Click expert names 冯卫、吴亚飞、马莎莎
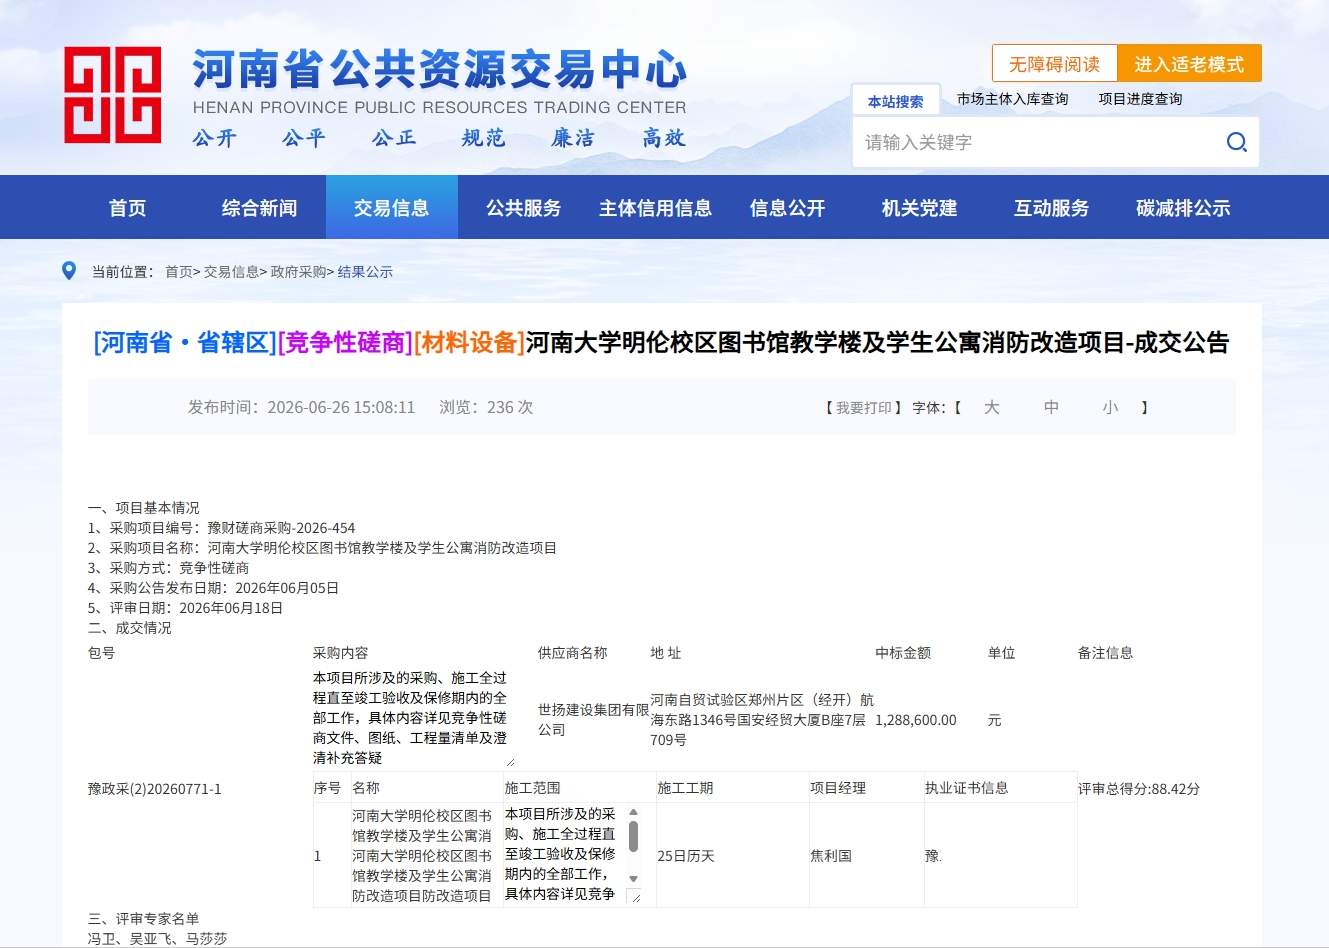This screenshot has width=1329, height=948. 157,939
